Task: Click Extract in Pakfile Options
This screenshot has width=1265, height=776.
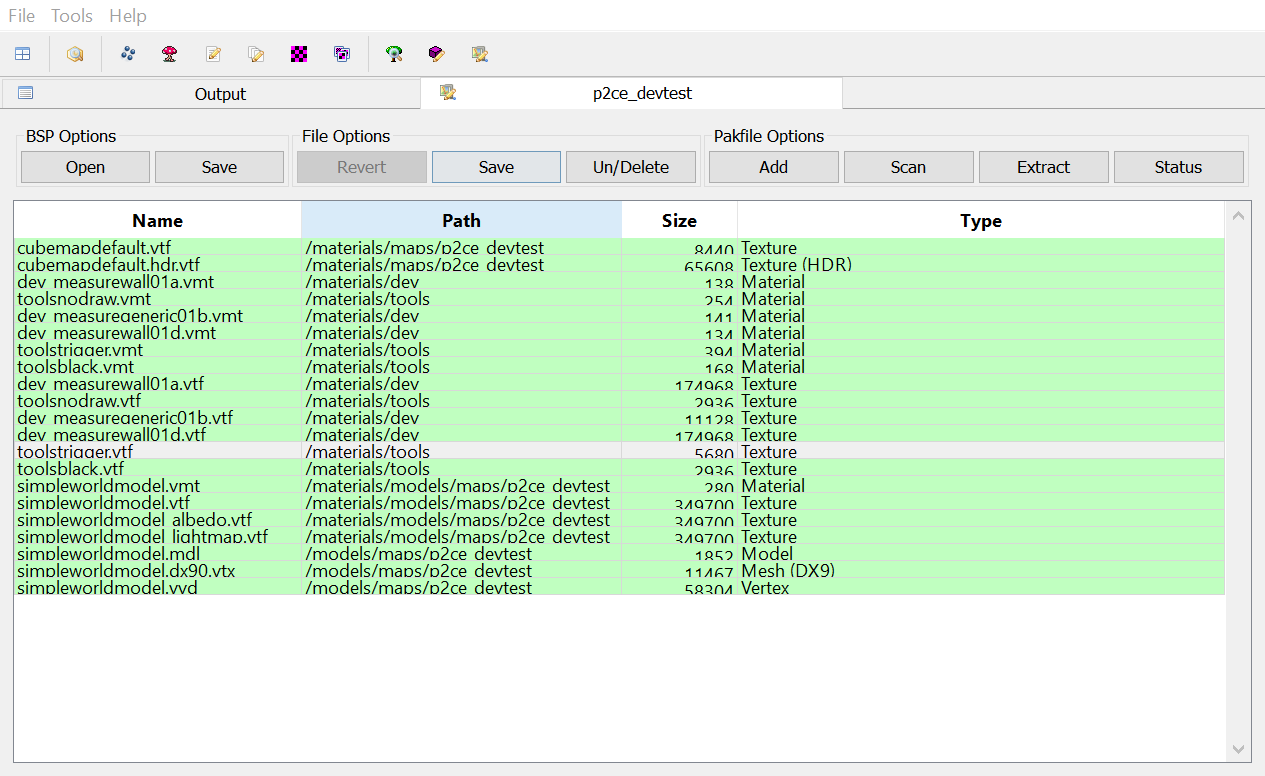Action: click(1043, 166)
